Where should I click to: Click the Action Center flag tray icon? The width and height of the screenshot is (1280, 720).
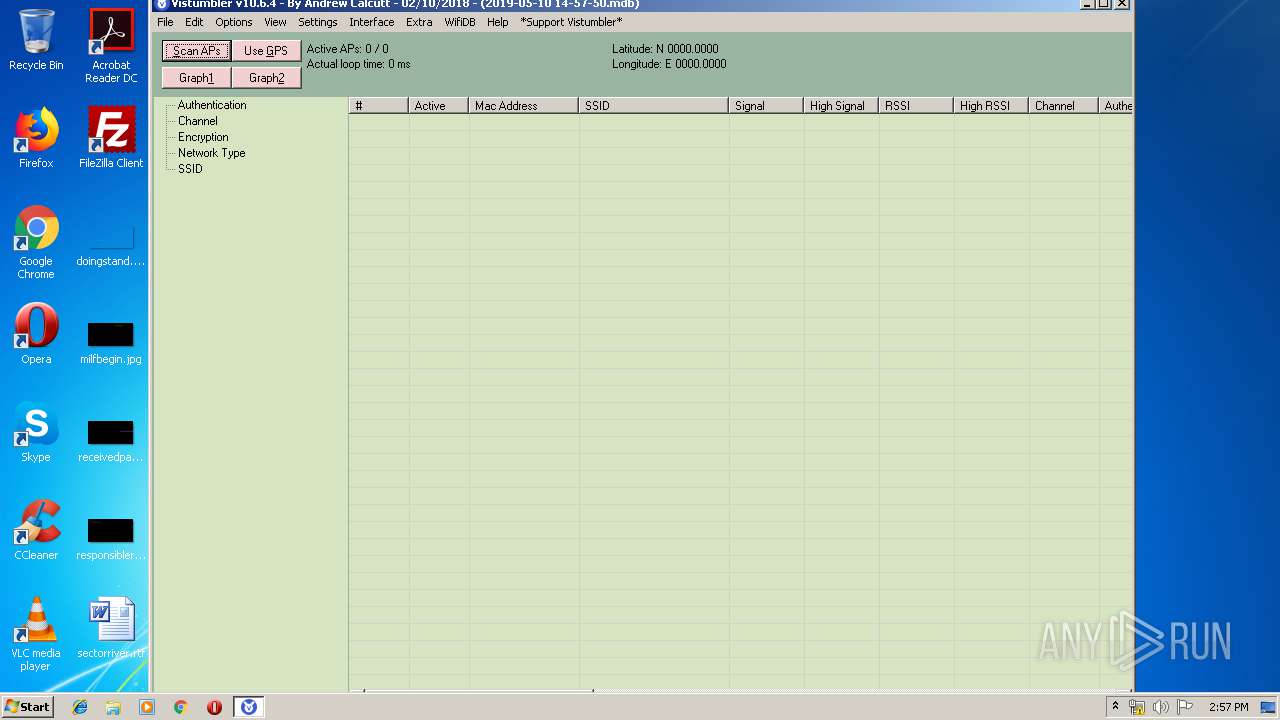tap(1184, 707)
